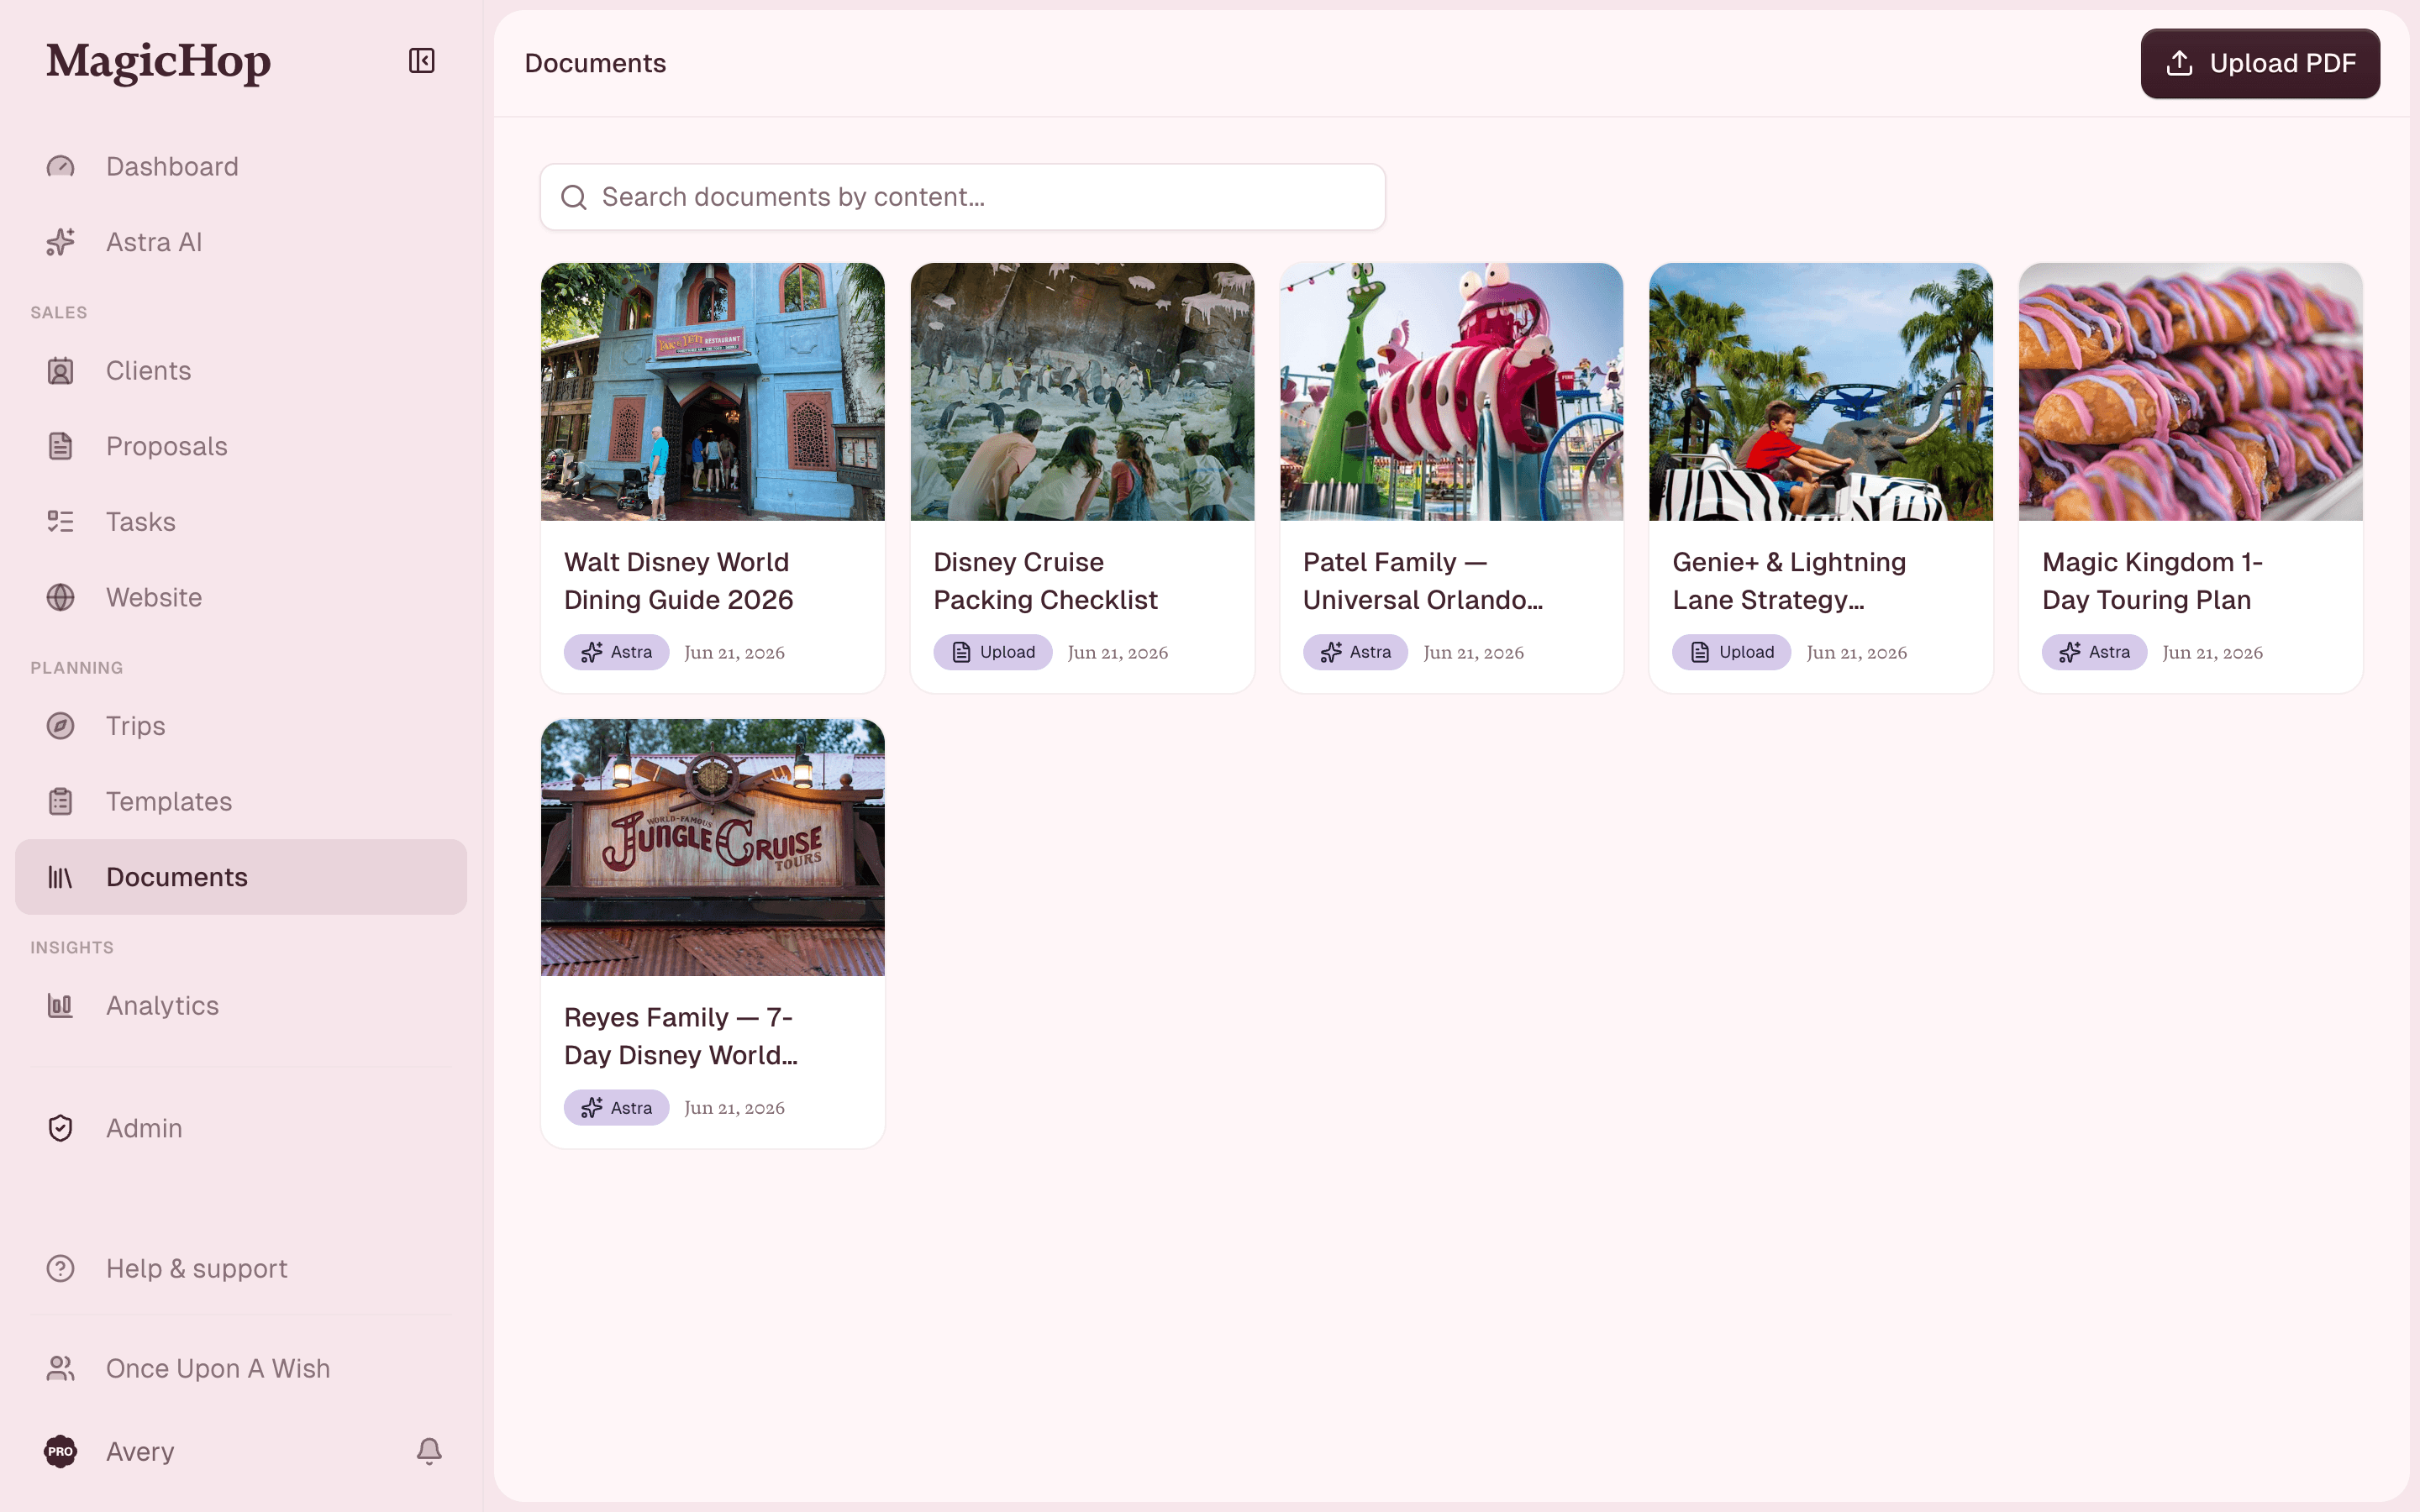Viewport: 2420px width, 1512px height.
Task: Click Astra badge on Reyes Family card
Action: (x=616, y=1107)
